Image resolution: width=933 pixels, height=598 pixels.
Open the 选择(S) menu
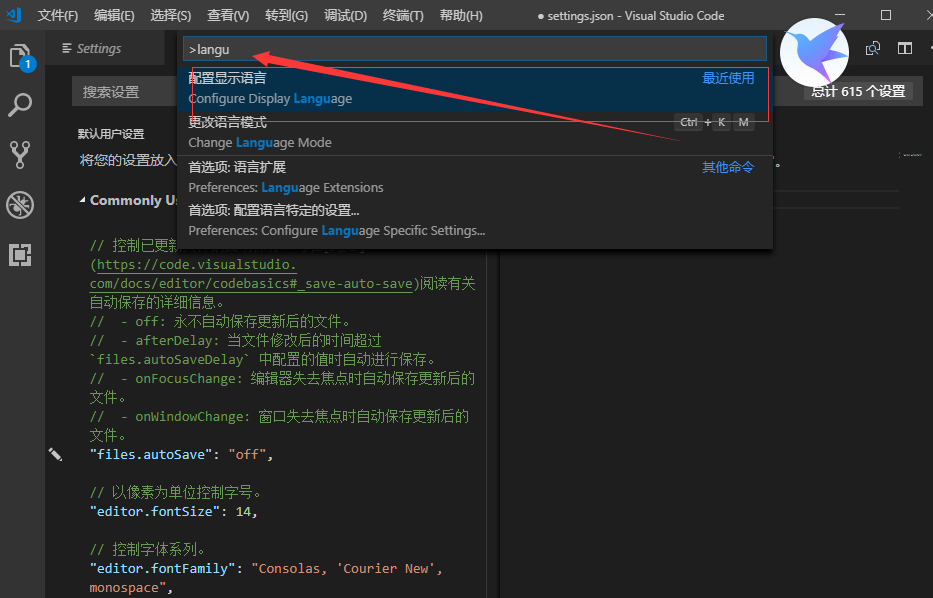pyautogui.click(x=171, y=15)
